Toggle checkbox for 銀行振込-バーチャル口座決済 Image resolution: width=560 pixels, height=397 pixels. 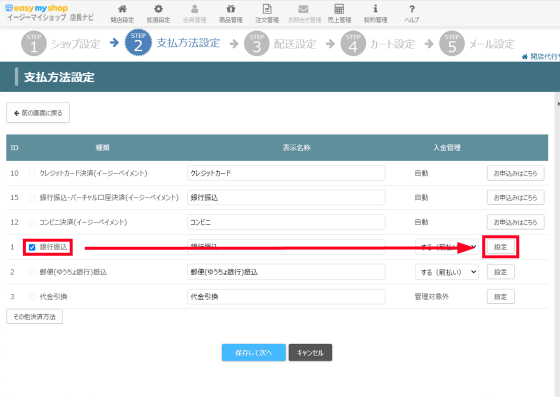[32, 198]
